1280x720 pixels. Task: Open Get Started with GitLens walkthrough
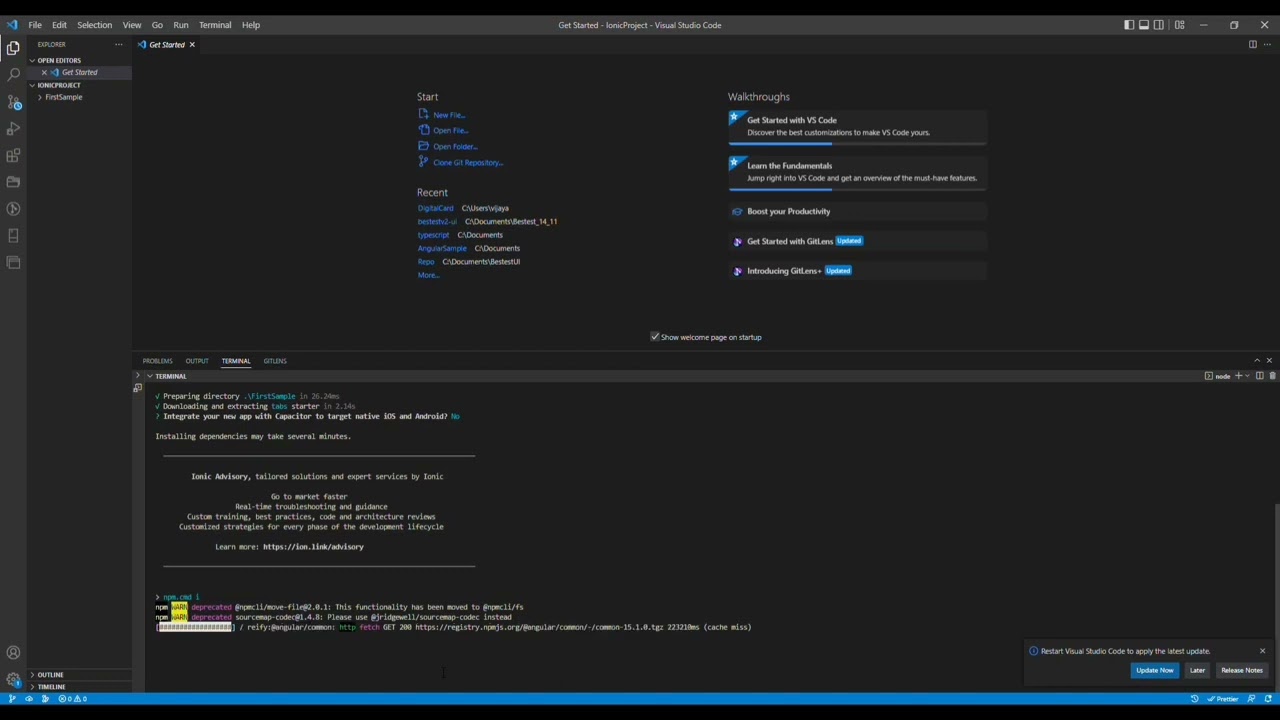pyautogui.click(x=857, y=241)
